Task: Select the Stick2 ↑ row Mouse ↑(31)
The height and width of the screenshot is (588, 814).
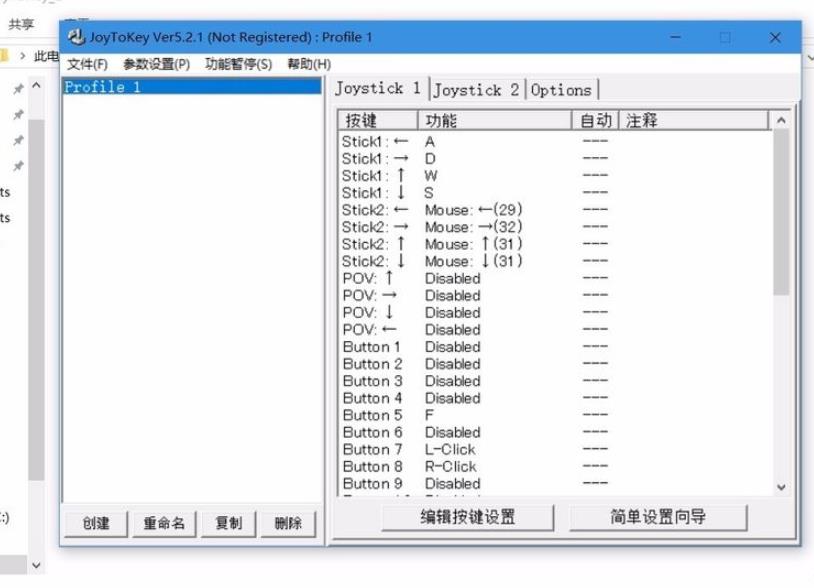Action: 554,244
